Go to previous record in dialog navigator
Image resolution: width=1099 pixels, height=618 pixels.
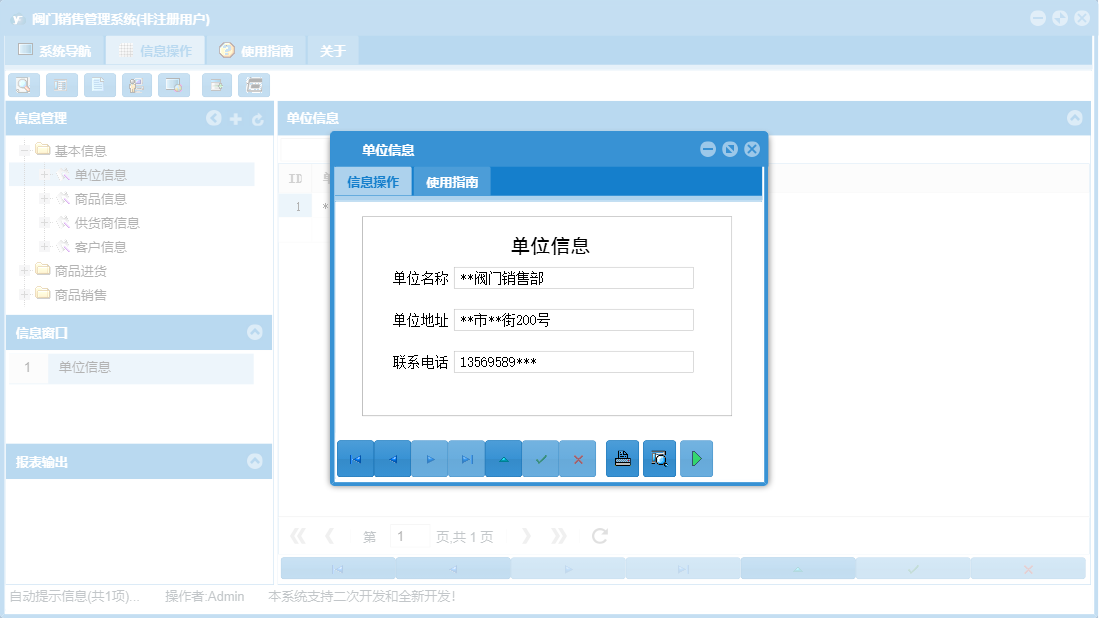coord(392,458)
